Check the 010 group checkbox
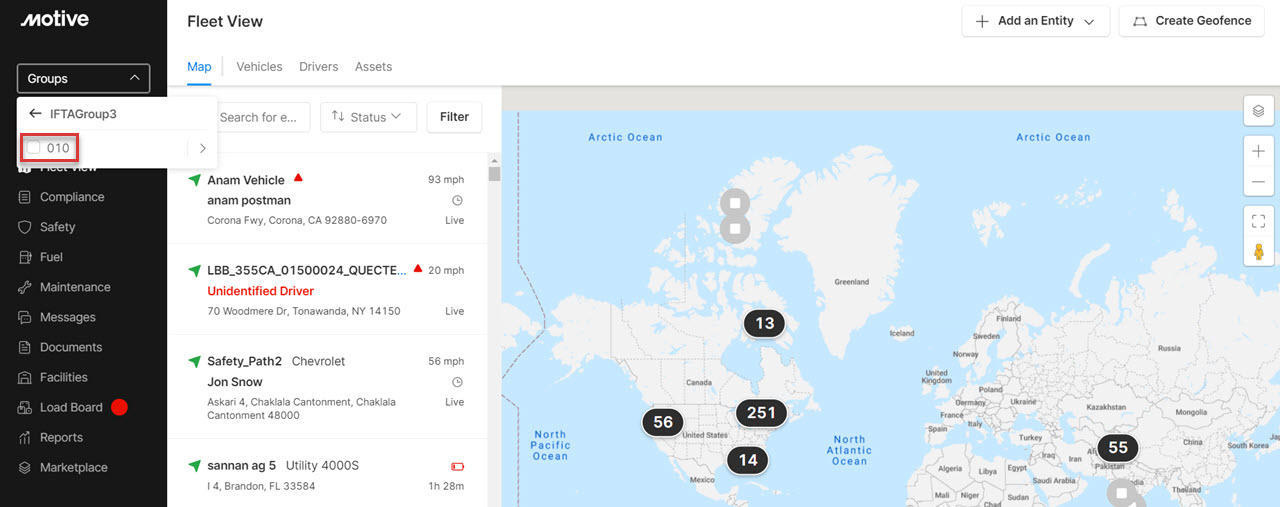 pyautogui.click(x=34, y=148)
